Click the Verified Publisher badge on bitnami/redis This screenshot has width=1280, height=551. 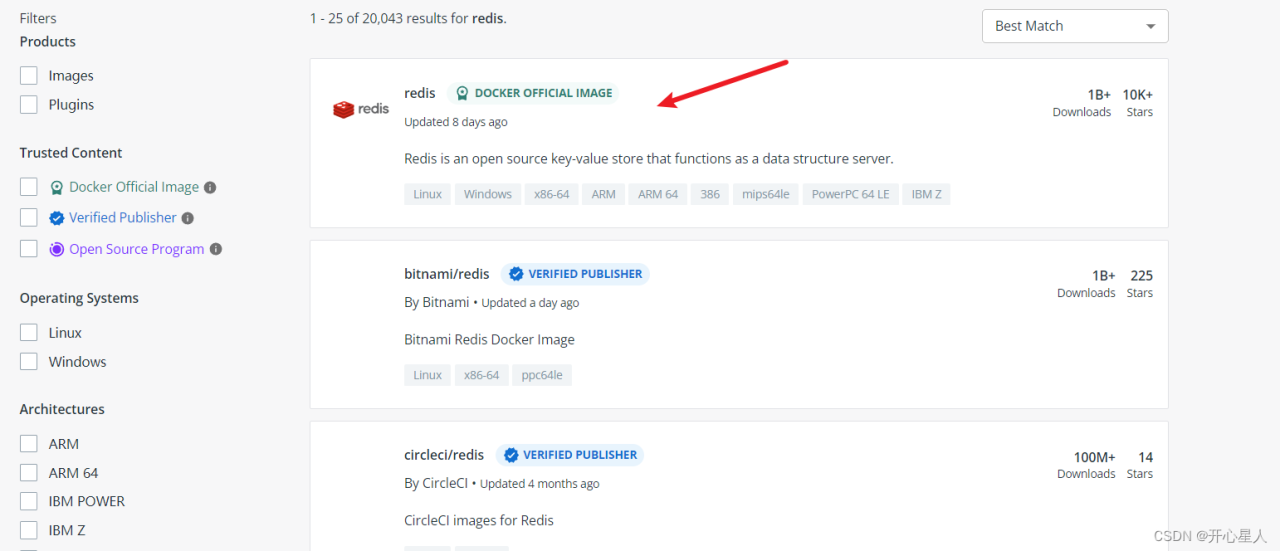(x=575, y=274)
